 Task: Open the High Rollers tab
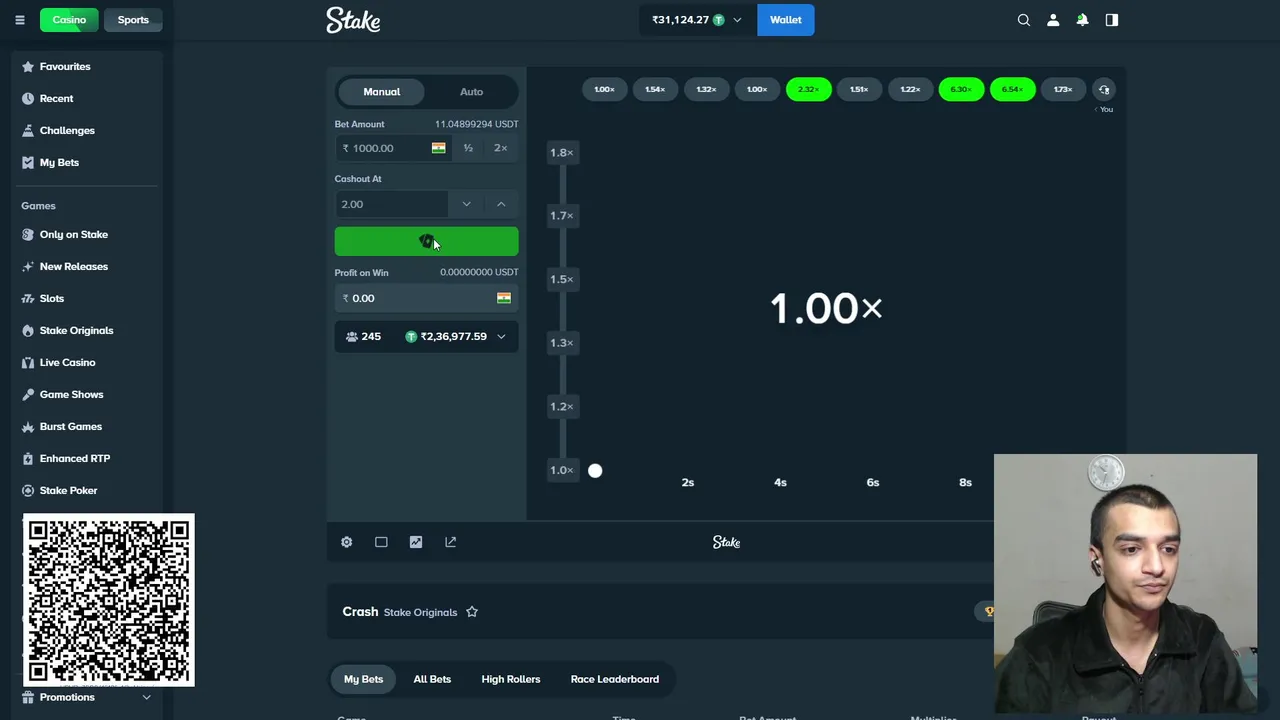(510, 679)
